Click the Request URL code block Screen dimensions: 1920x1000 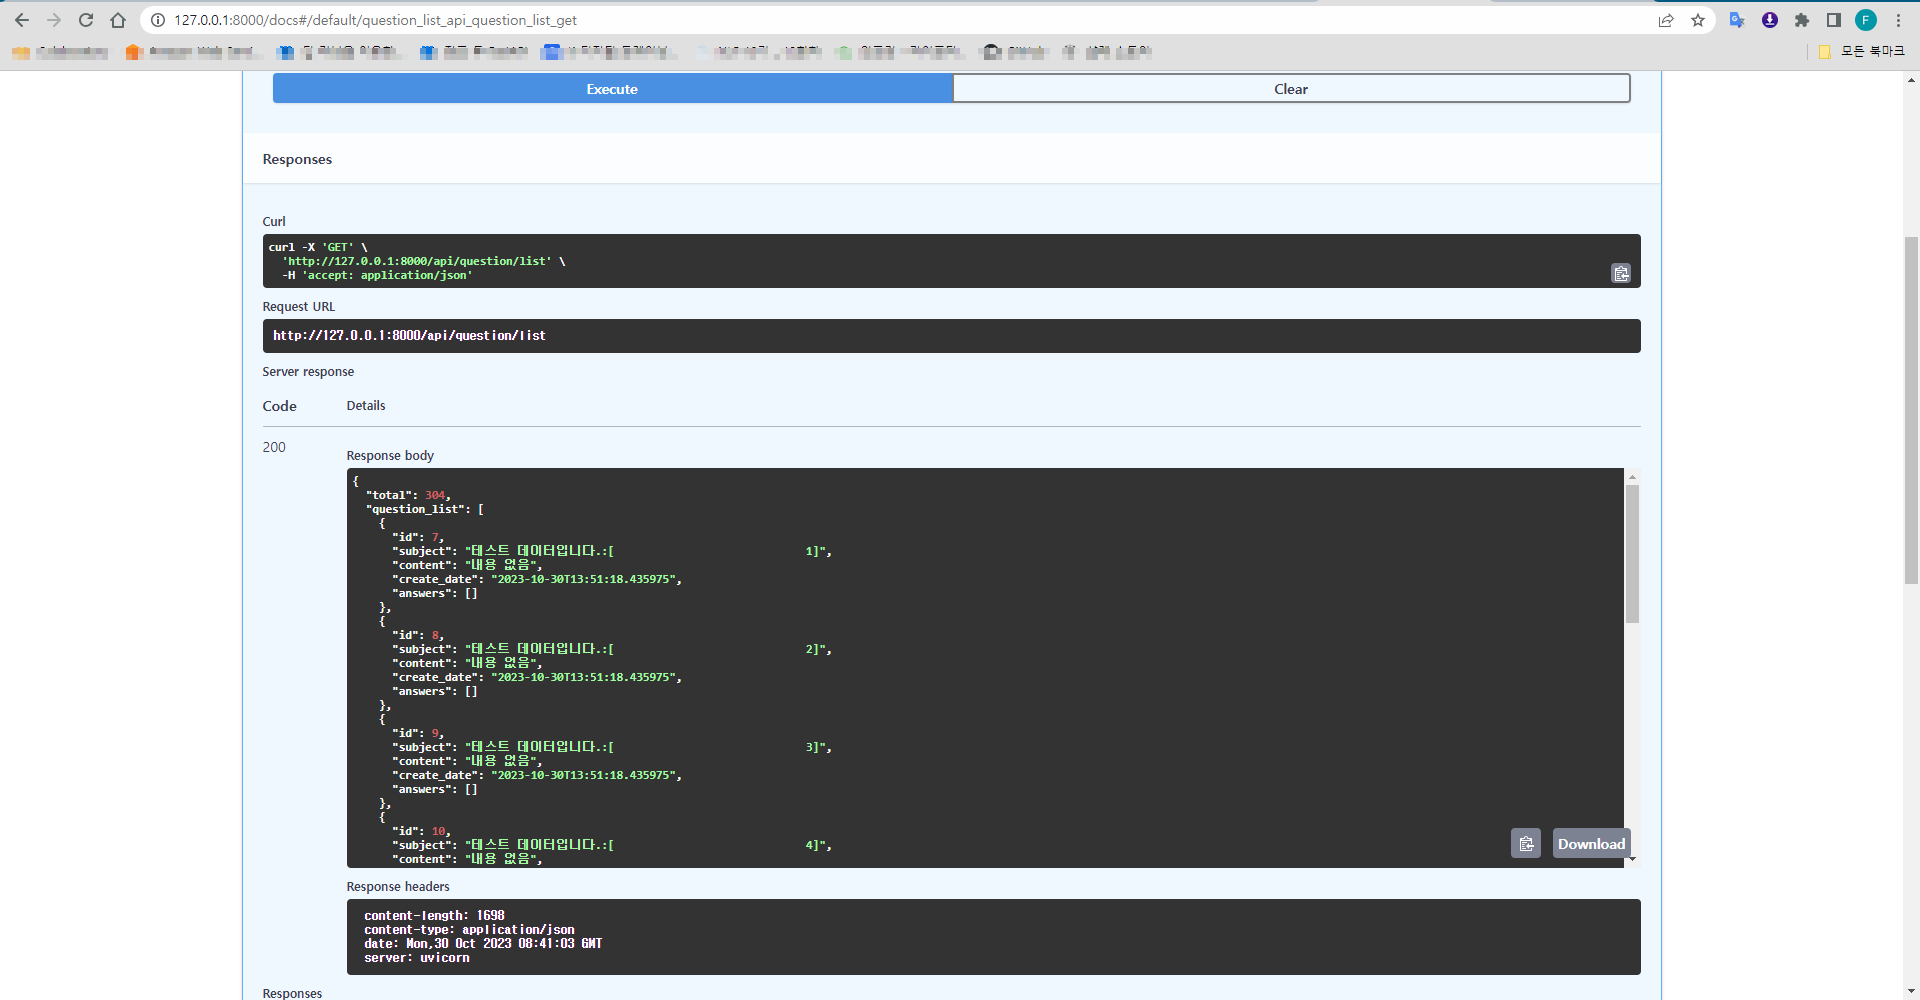[x=951, y=336]
